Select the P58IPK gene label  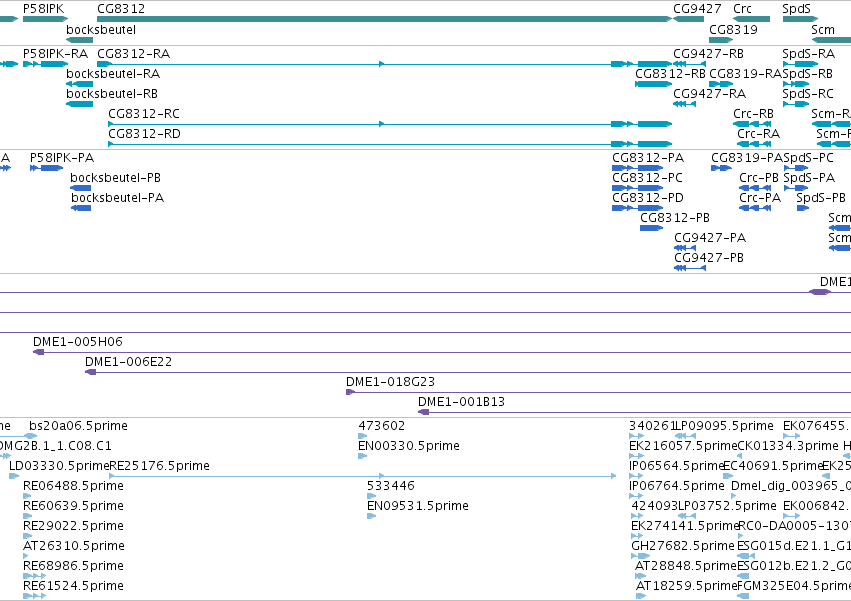43,9
